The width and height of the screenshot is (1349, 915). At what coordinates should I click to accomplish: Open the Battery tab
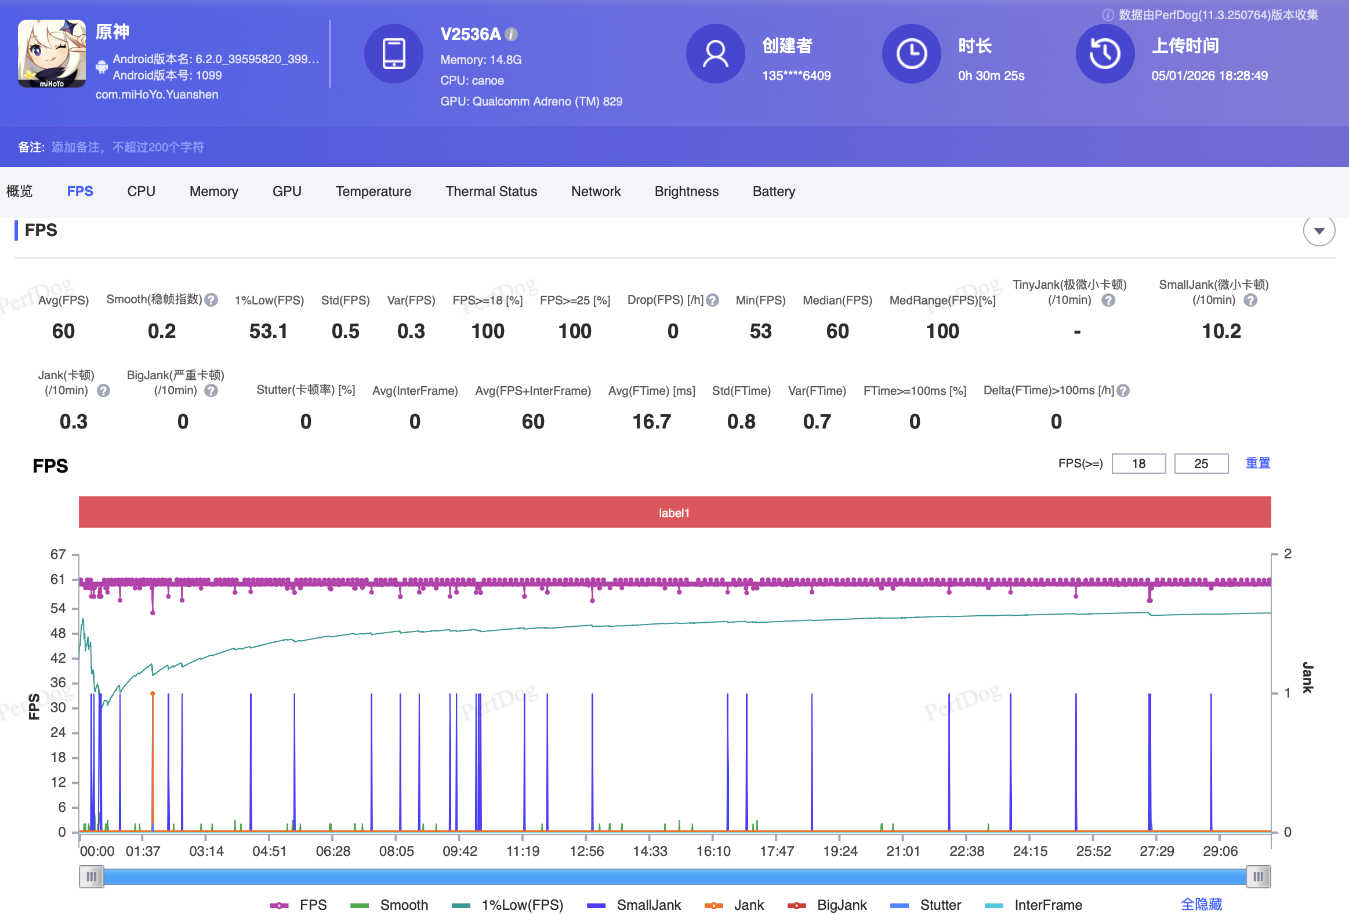(x=773, y=192)
